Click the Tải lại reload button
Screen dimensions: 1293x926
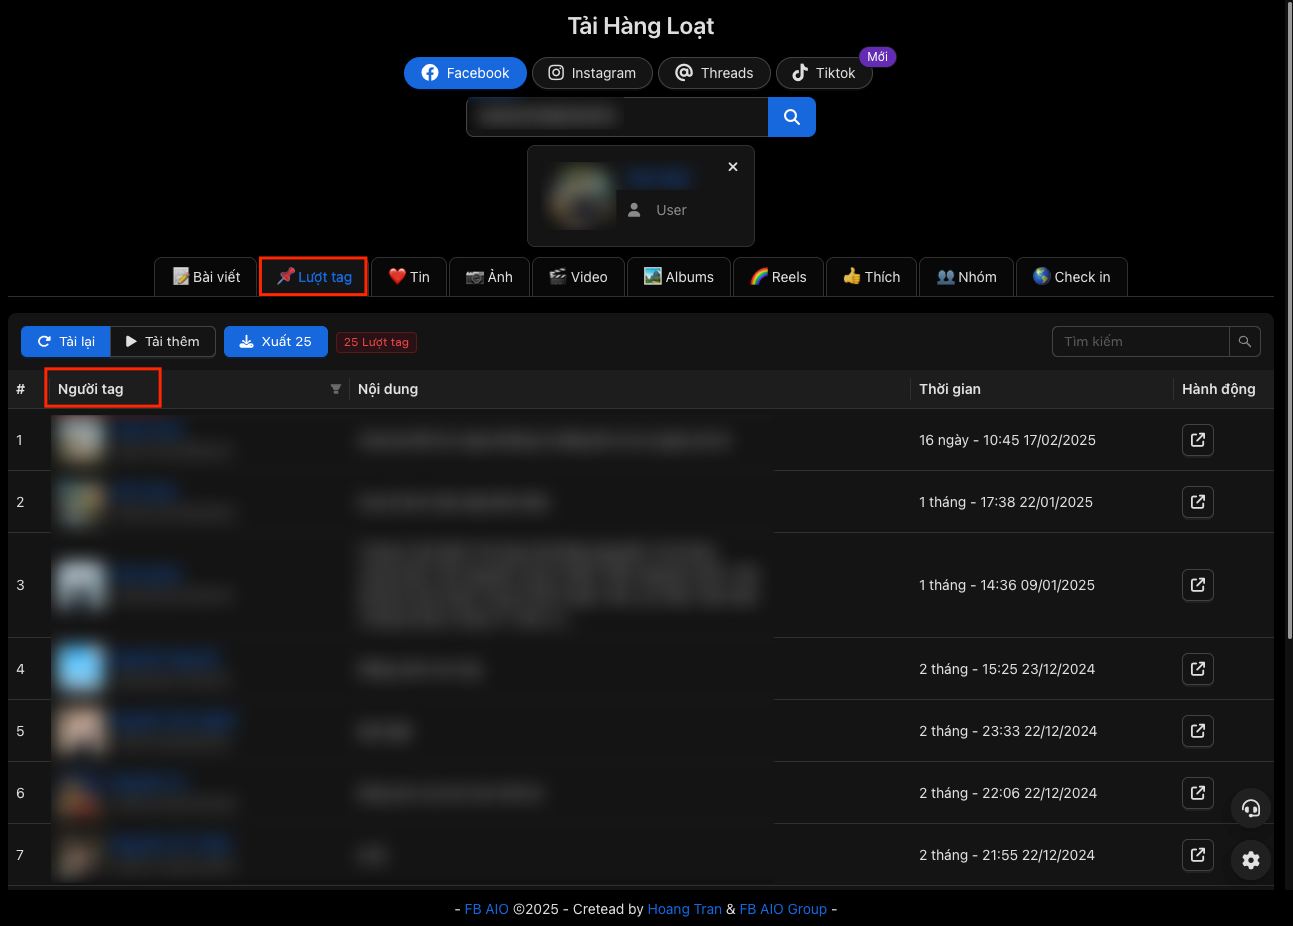click(66, 342)
